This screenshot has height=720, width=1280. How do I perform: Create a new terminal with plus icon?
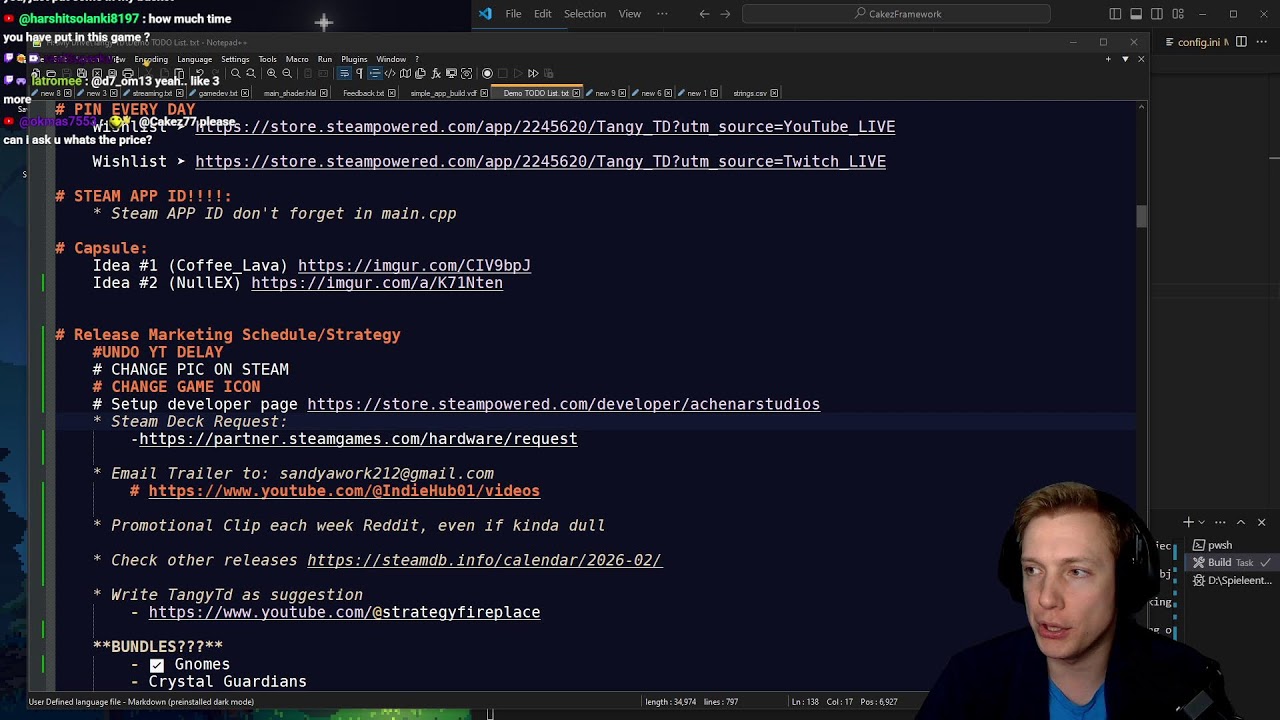pyautogui.click(x=1188, y=522)
